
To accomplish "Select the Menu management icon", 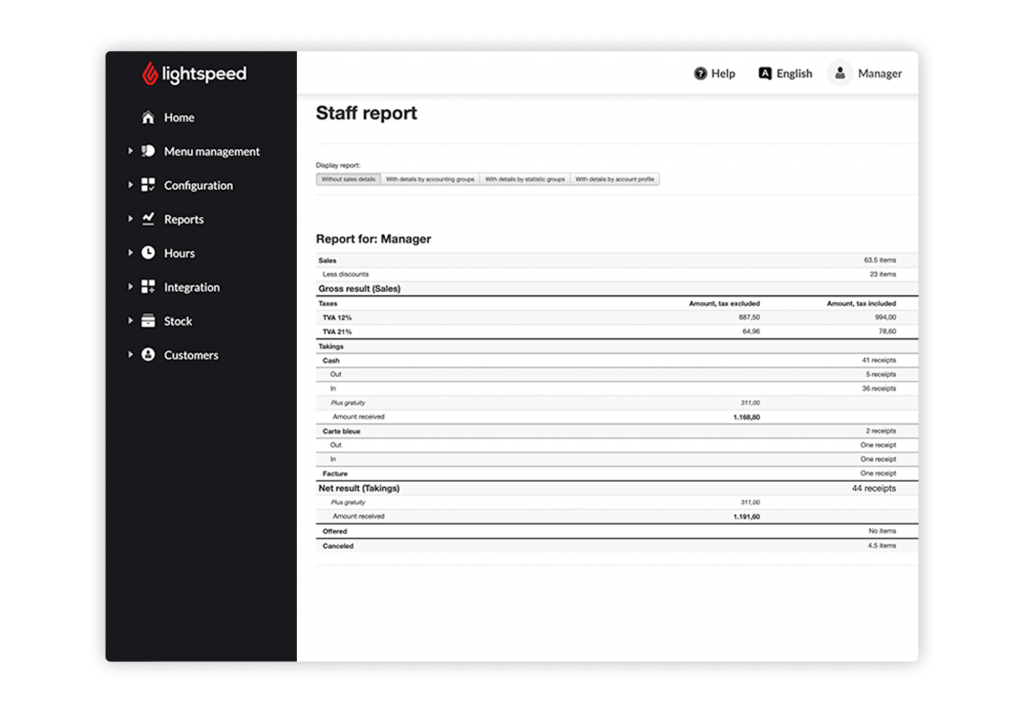I will (x=147, y=151).
